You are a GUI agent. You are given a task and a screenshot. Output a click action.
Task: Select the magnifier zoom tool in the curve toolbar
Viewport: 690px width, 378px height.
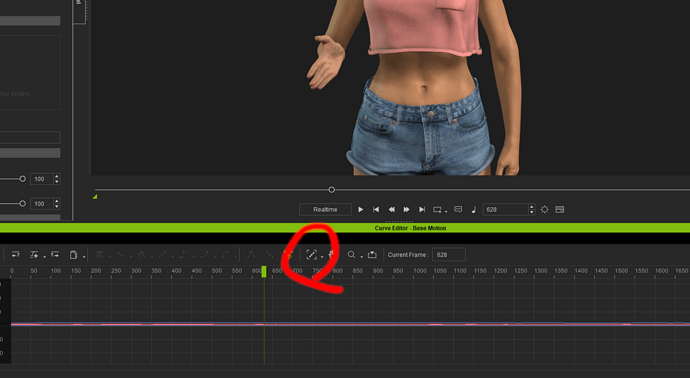[x=351, y=254]
